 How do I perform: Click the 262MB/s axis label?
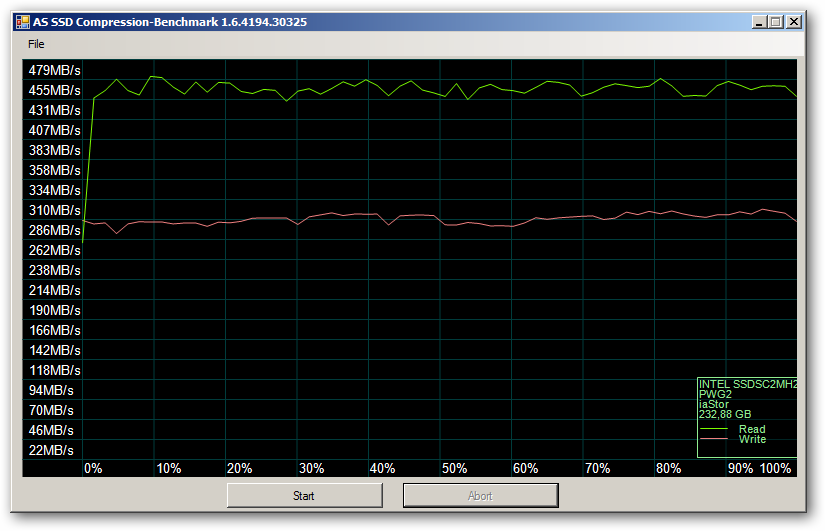click(x=55, y=251)
